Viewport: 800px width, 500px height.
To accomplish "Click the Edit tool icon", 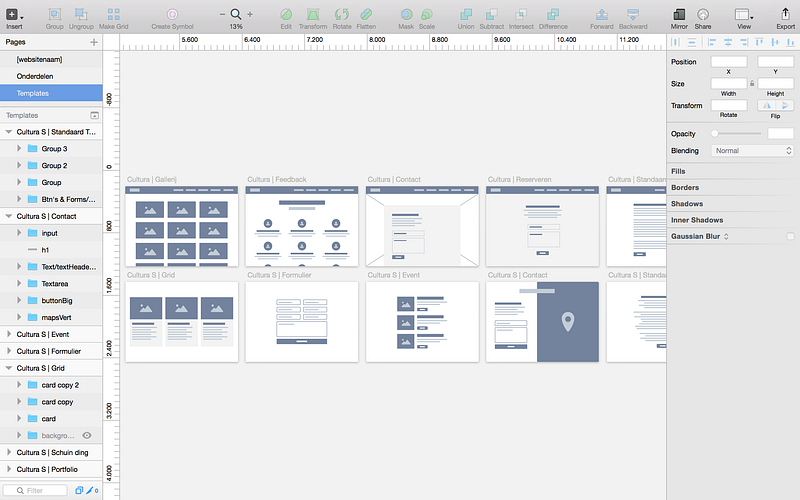I will [x=286, y=14].
